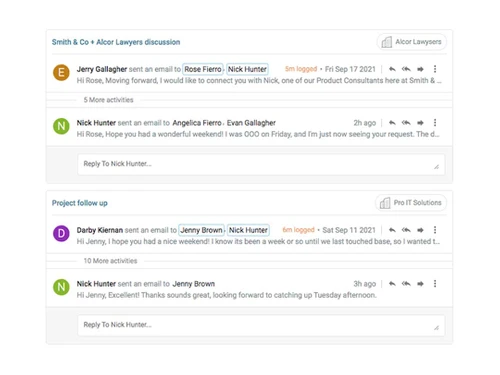The width and height of the screenshot is (500, 375).
Task: Forward Nick Hunter's 2h ago email
Action: point(420,123)
